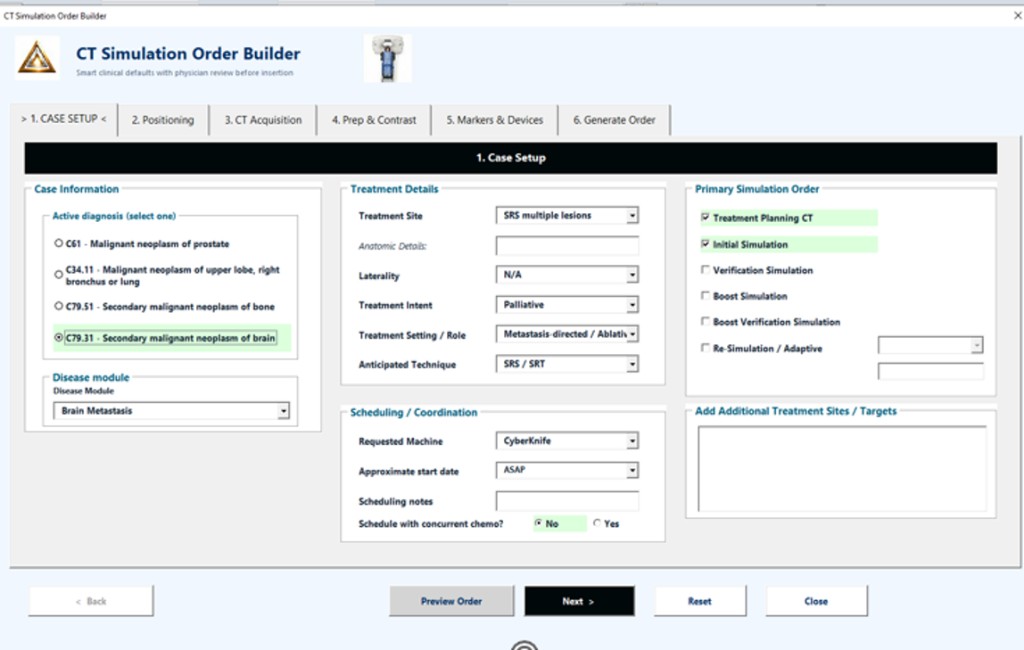Choose Yes for concurrent chemo
Viewport: 1024px width, 650px height.
point(597,523)
